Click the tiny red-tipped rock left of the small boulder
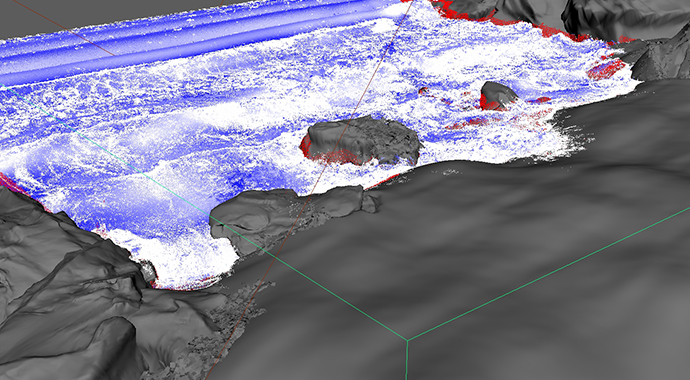Viewport: 690px width, 380px height. [x=423, y=91]
